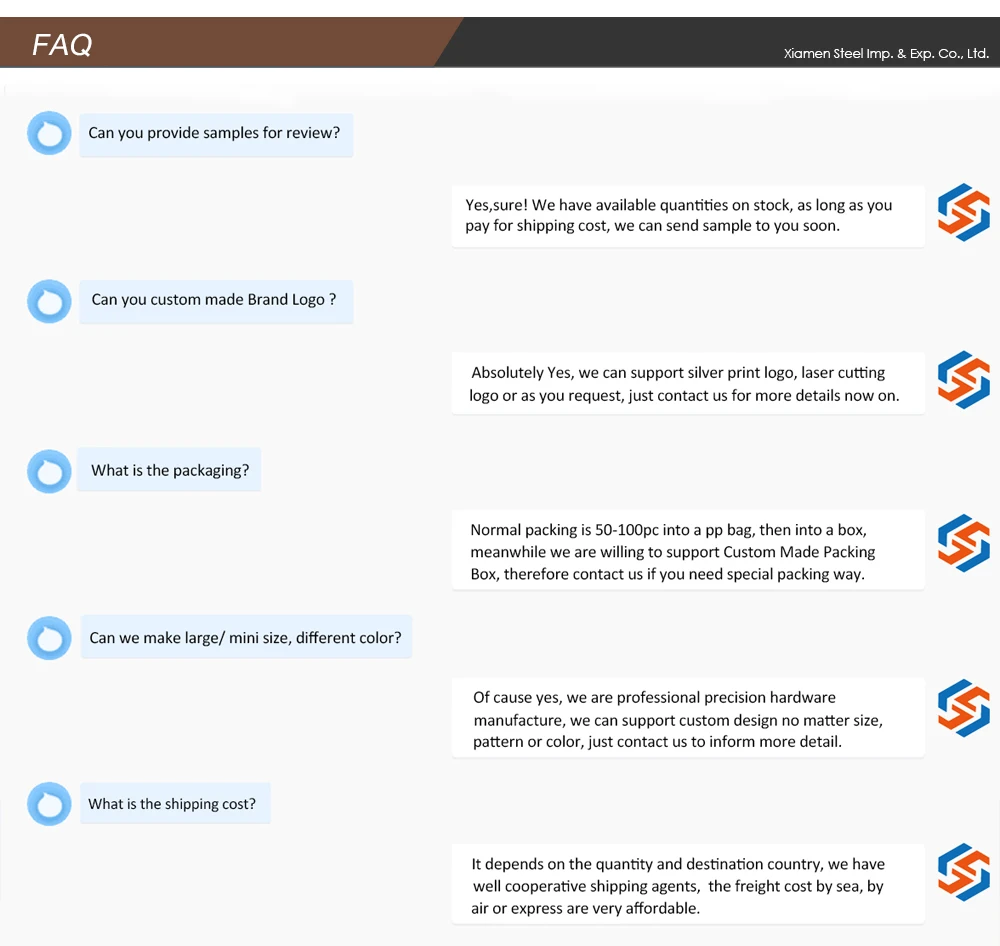Select 'Can you provide samples for review?' bubble
Screen dimensions: 1000x946
215,133
